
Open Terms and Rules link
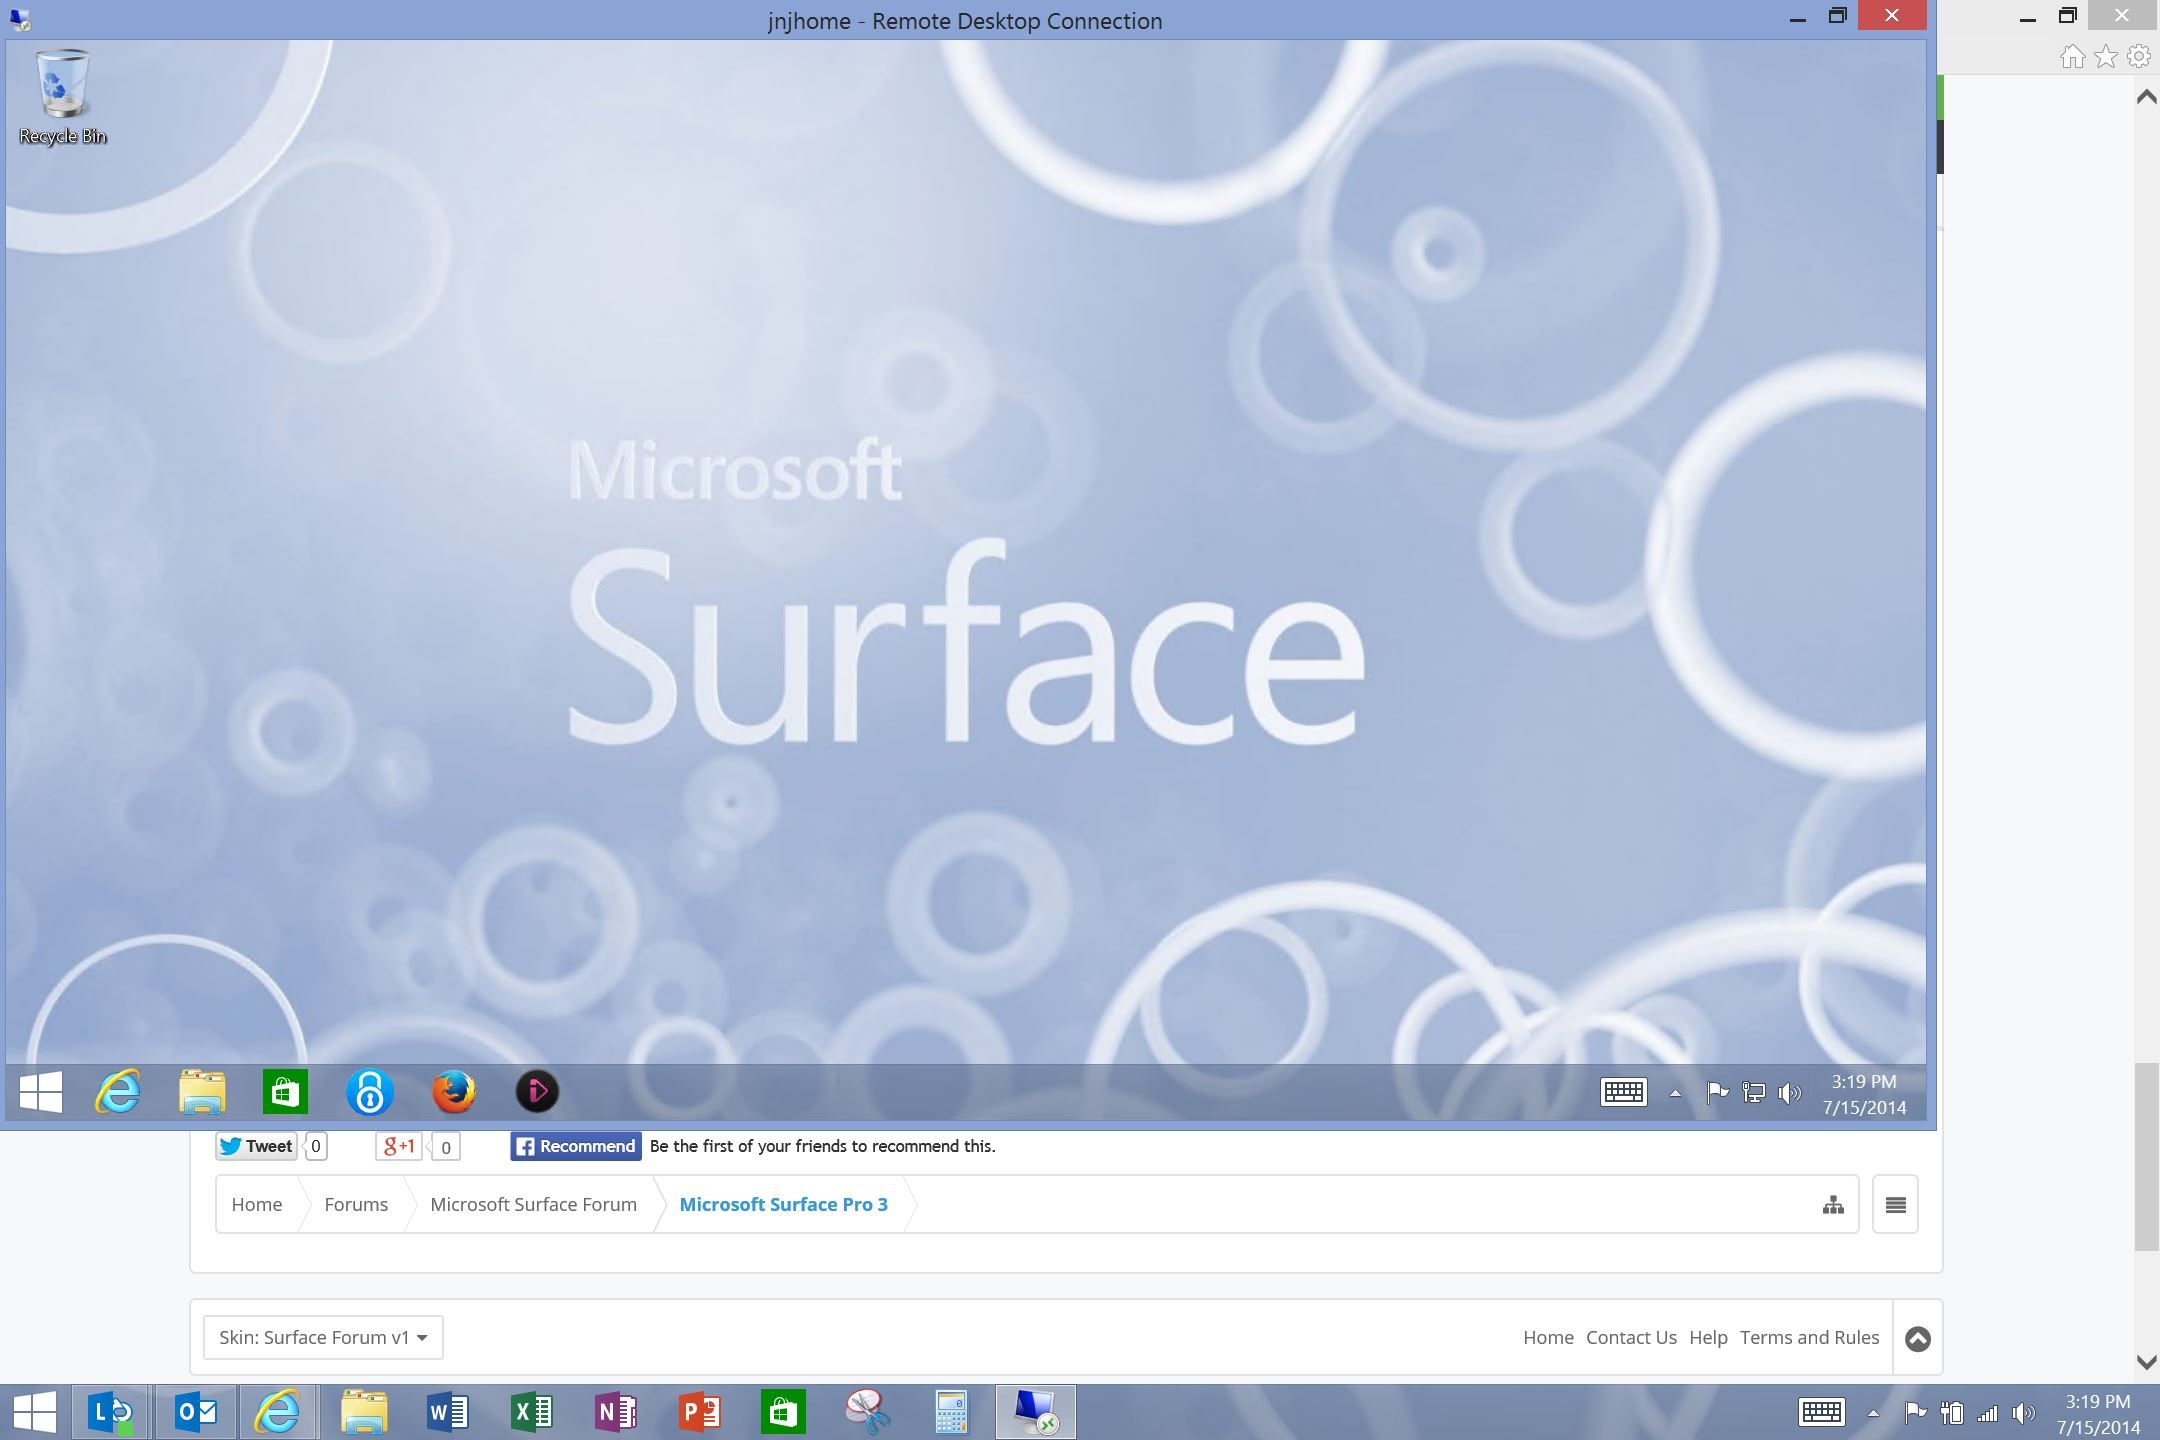coord(1809,1337)
